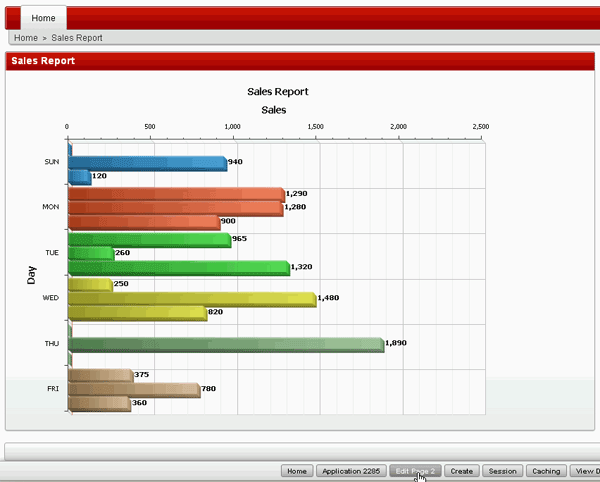The image size is (600, 482).
Task: Click the 1,000 tick label
Action: tap(232, 127)
